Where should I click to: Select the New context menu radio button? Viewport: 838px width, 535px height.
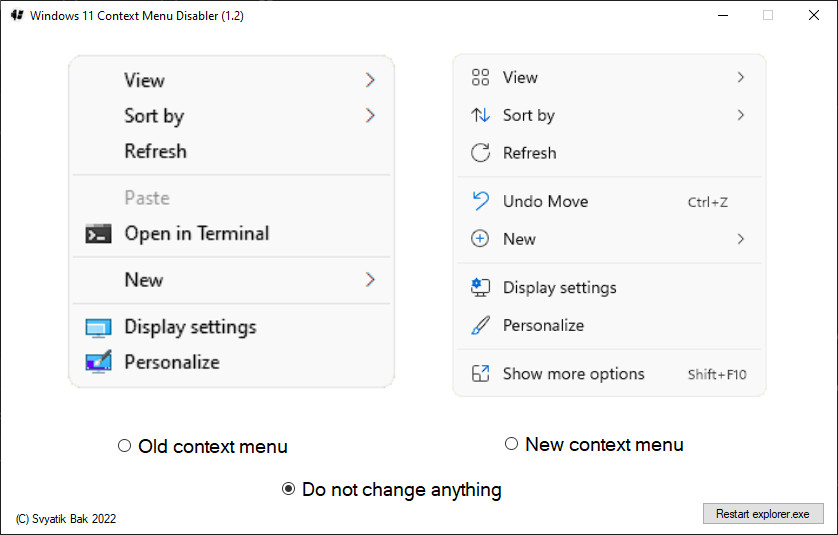[x=511, y=444]
